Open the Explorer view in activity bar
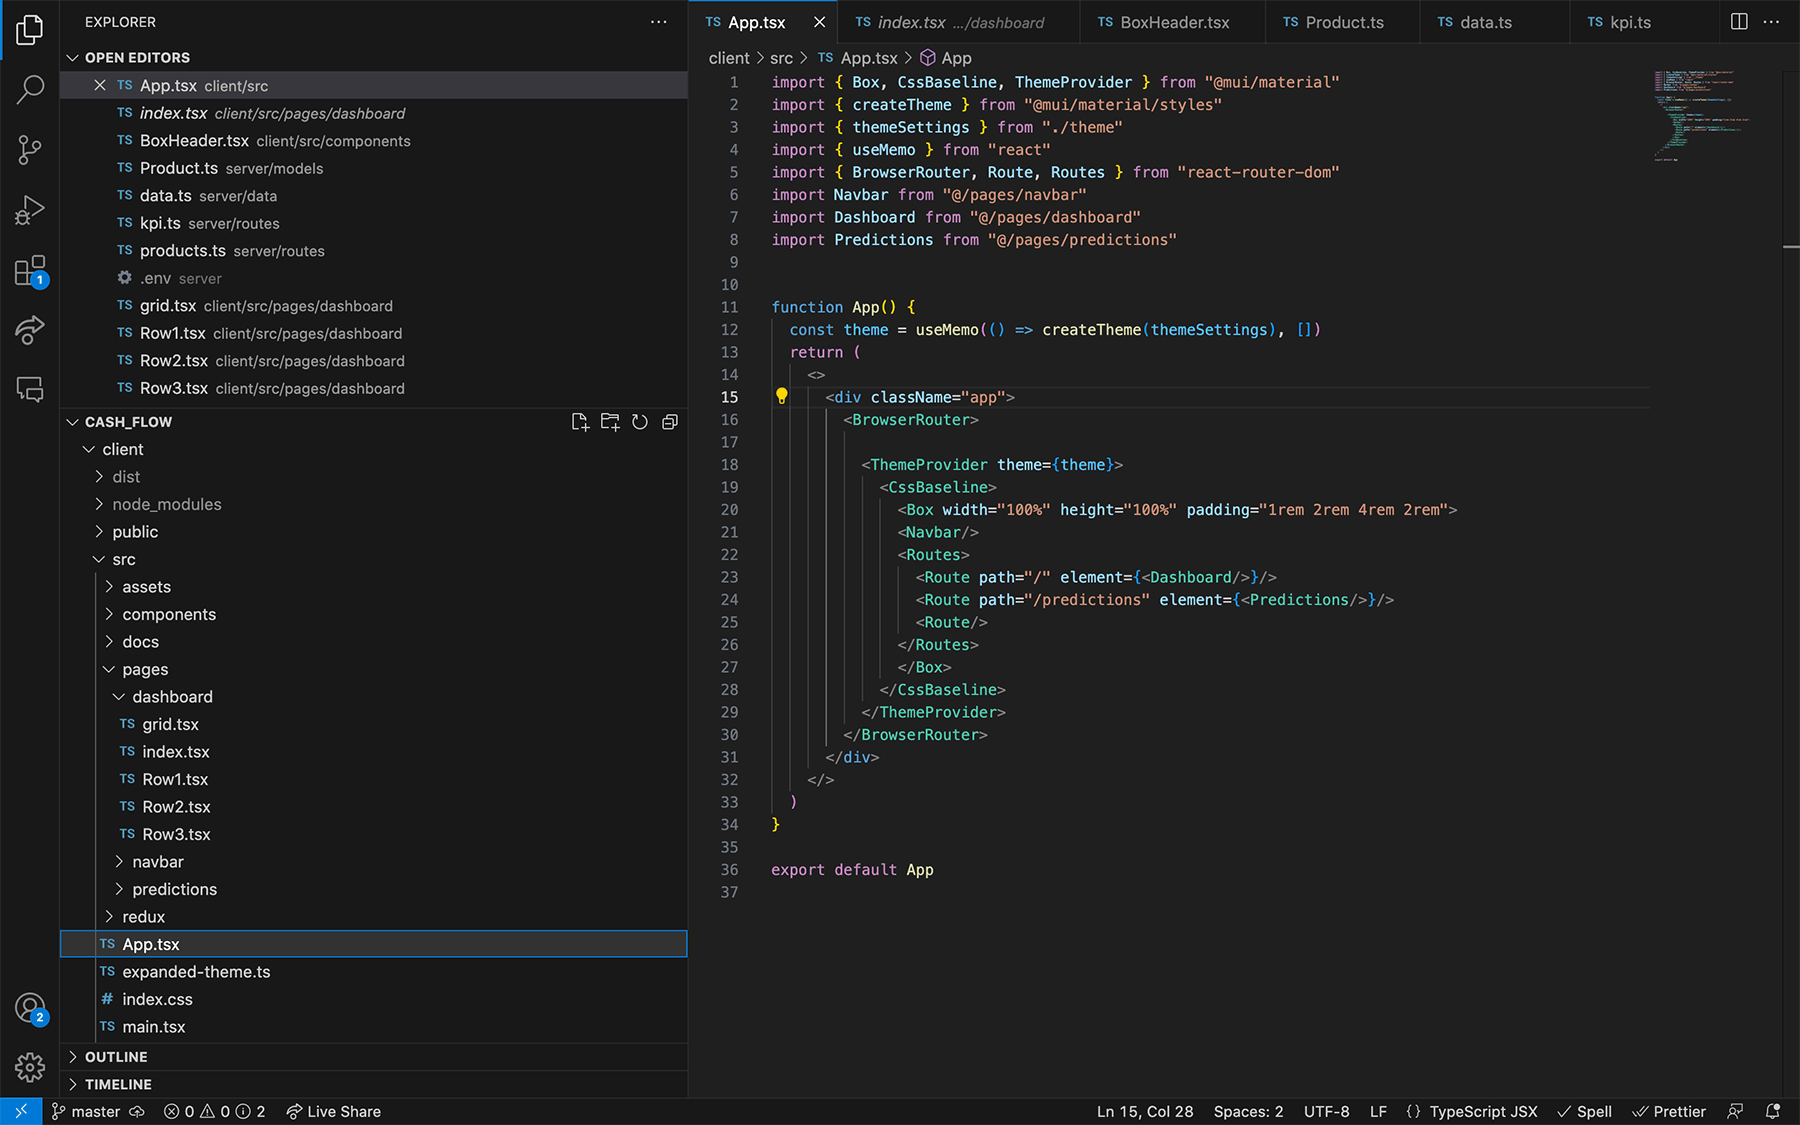Viewport: 1800px width, 1125px height. coord(30,30)
